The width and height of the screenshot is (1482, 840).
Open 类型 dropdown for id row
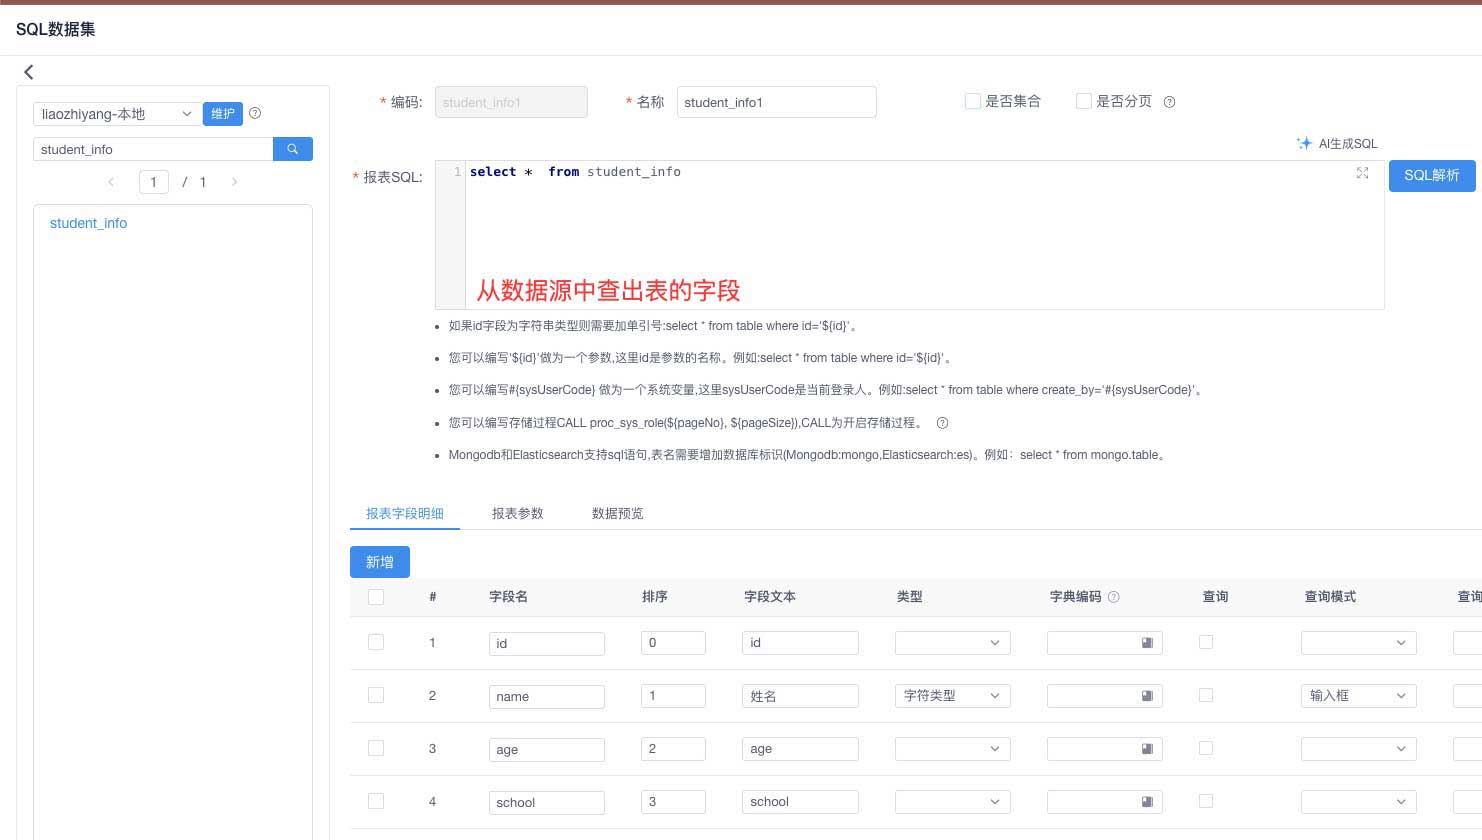(x=953, y=643)
